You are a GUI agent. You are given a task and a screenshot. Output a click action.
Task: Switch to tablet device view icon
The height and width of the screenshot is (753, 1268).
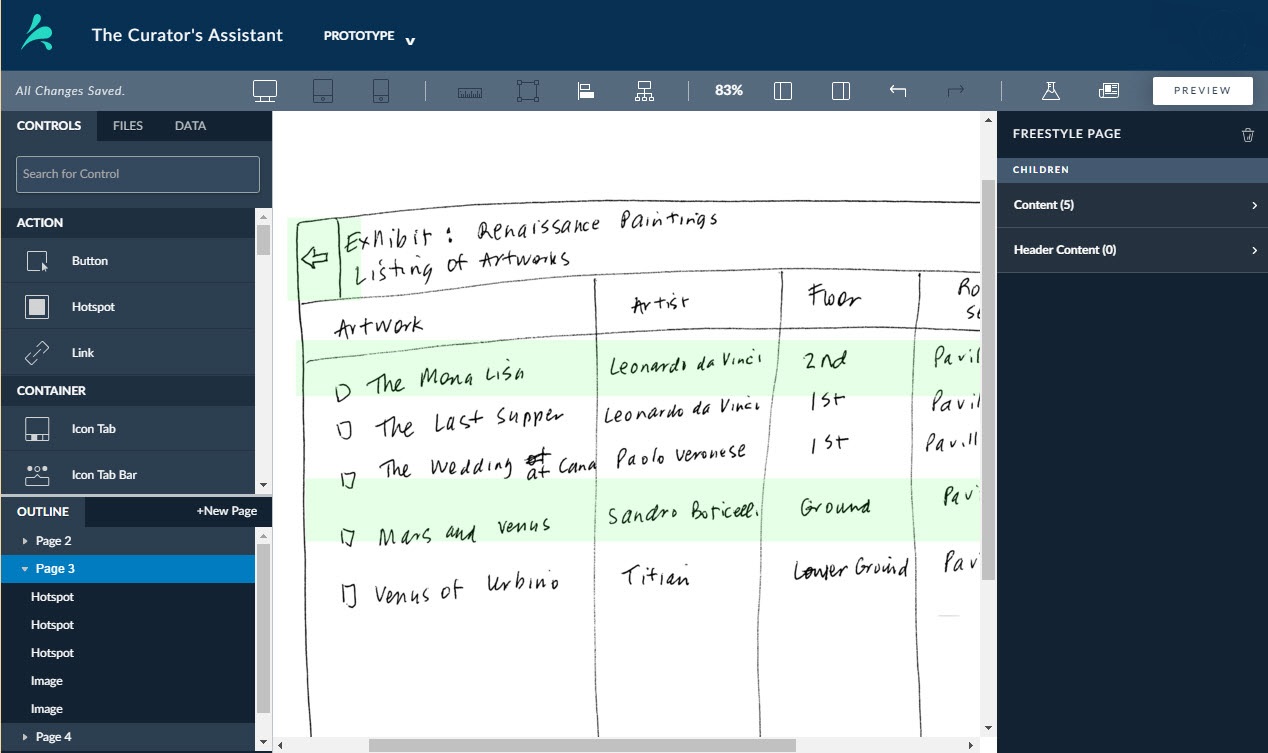tap(322, 91)
